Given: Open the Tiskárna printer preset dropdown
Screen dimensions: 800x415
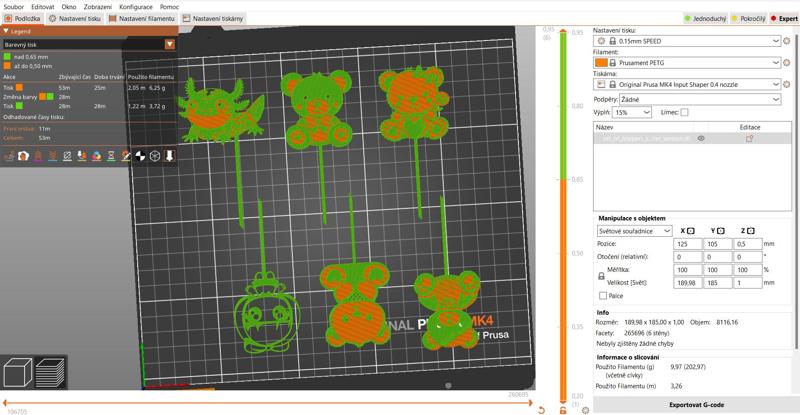Looking at the screenshot, I should click(x=687, y=84).
